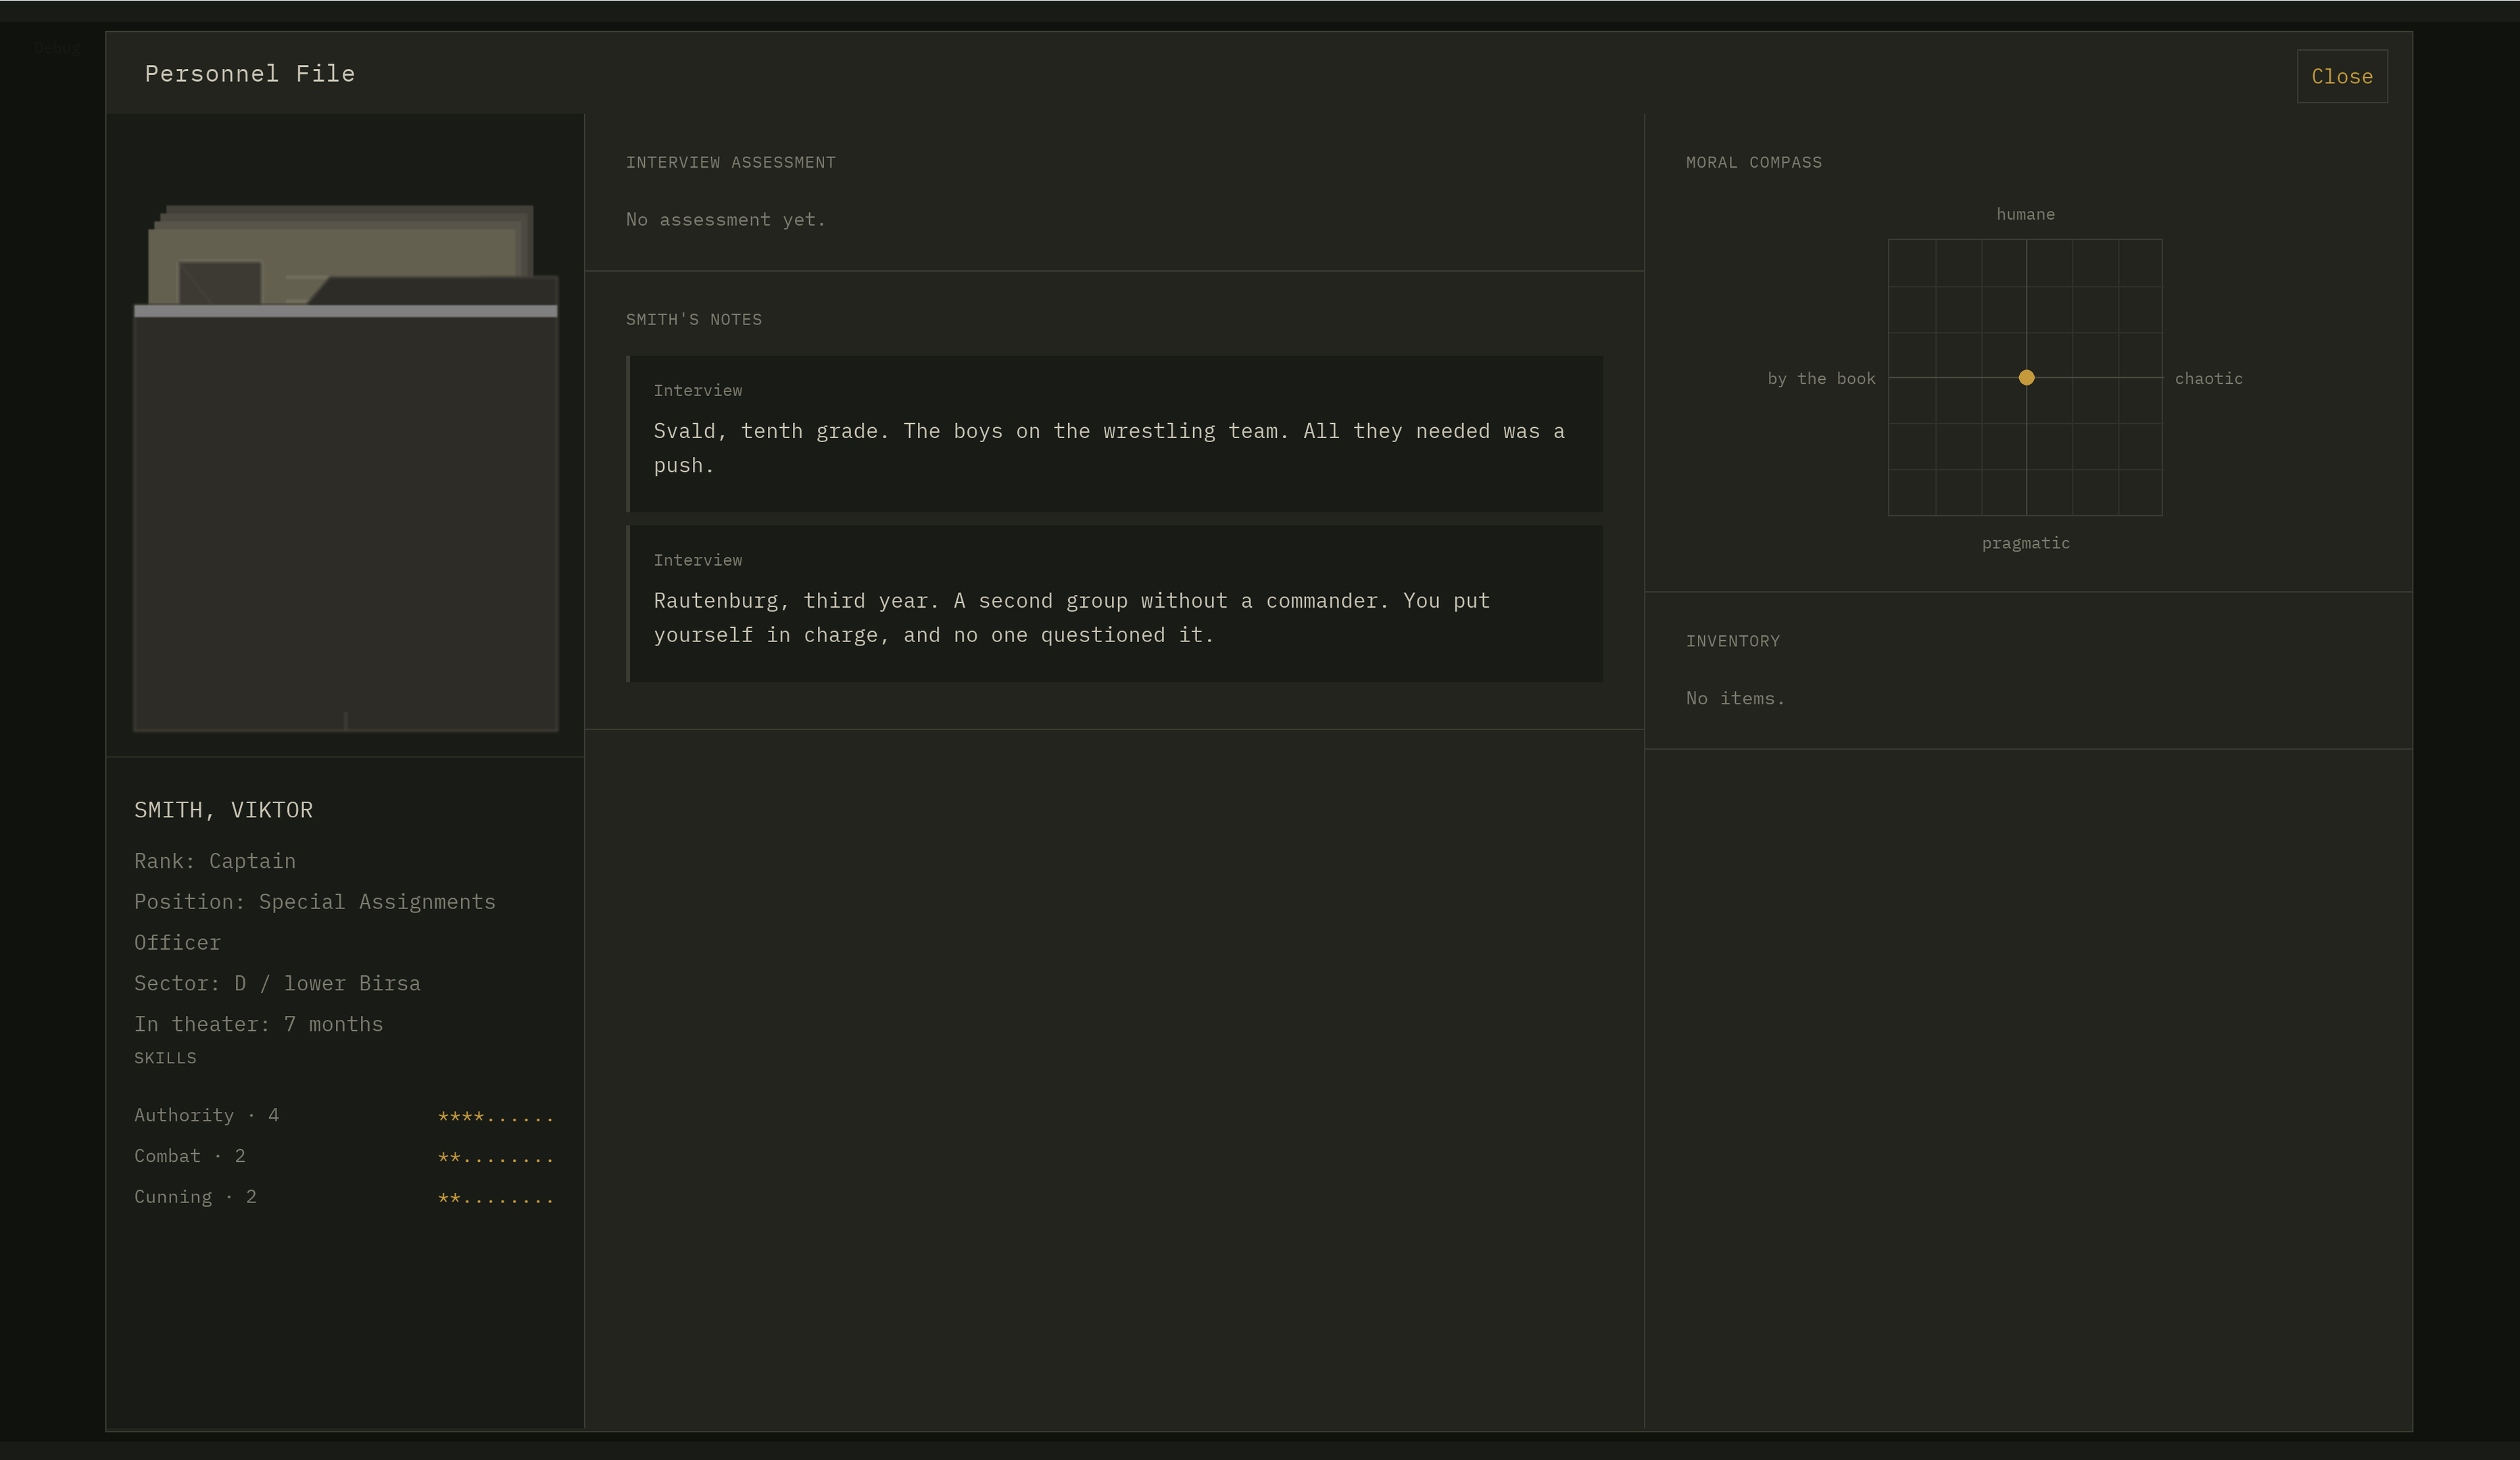
Task: Click the INVENTORY heading
Action: 1733,641
